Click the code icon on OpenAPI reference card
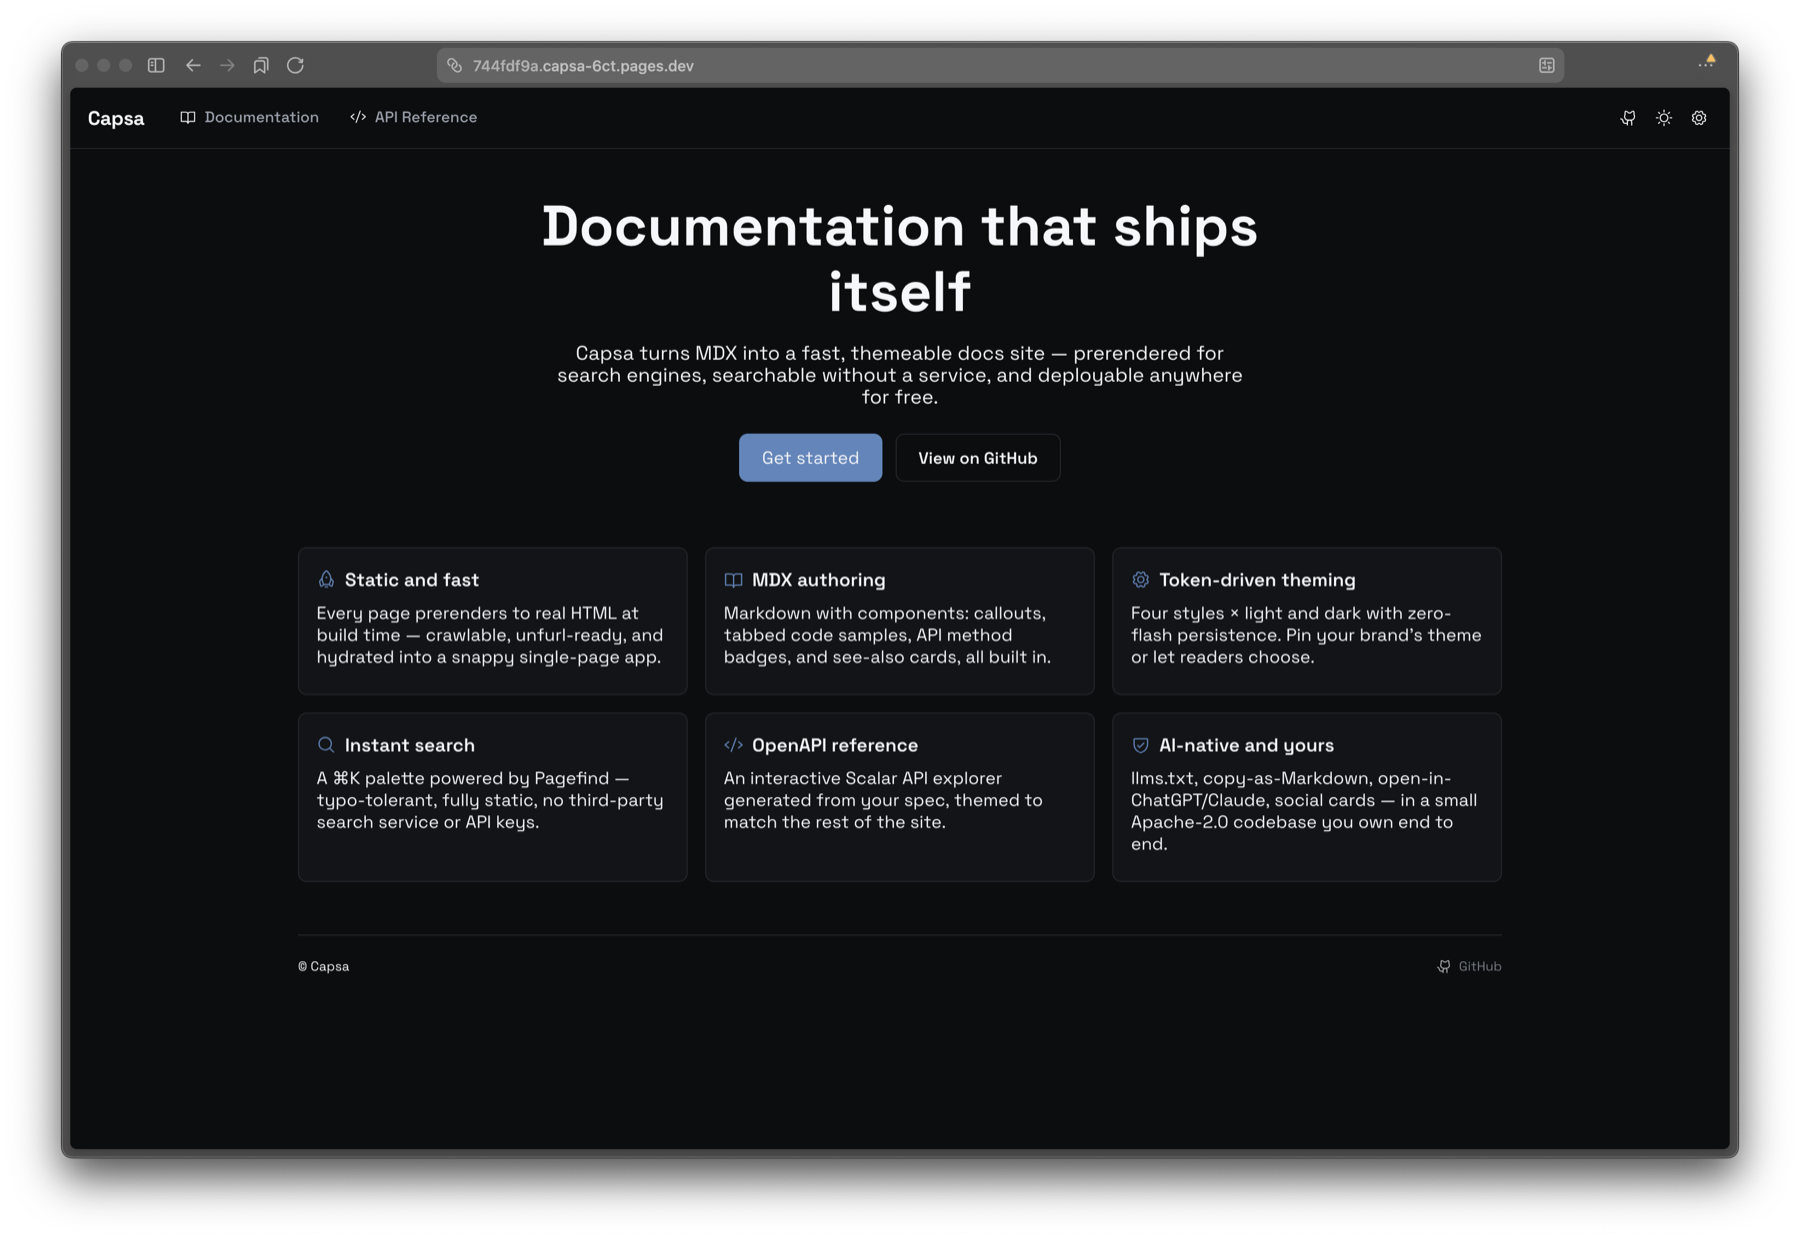The image size is (1800, 1239). (x=733, y=745)
